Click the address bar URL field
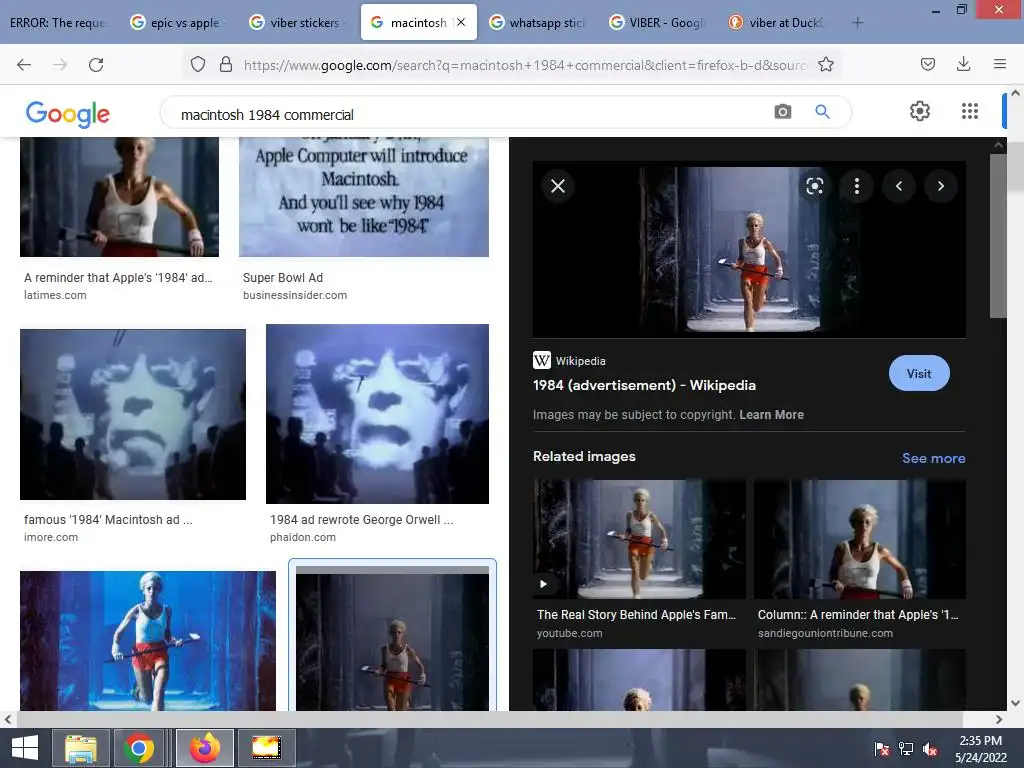1024x768 pixels. [x=525, y=65]
